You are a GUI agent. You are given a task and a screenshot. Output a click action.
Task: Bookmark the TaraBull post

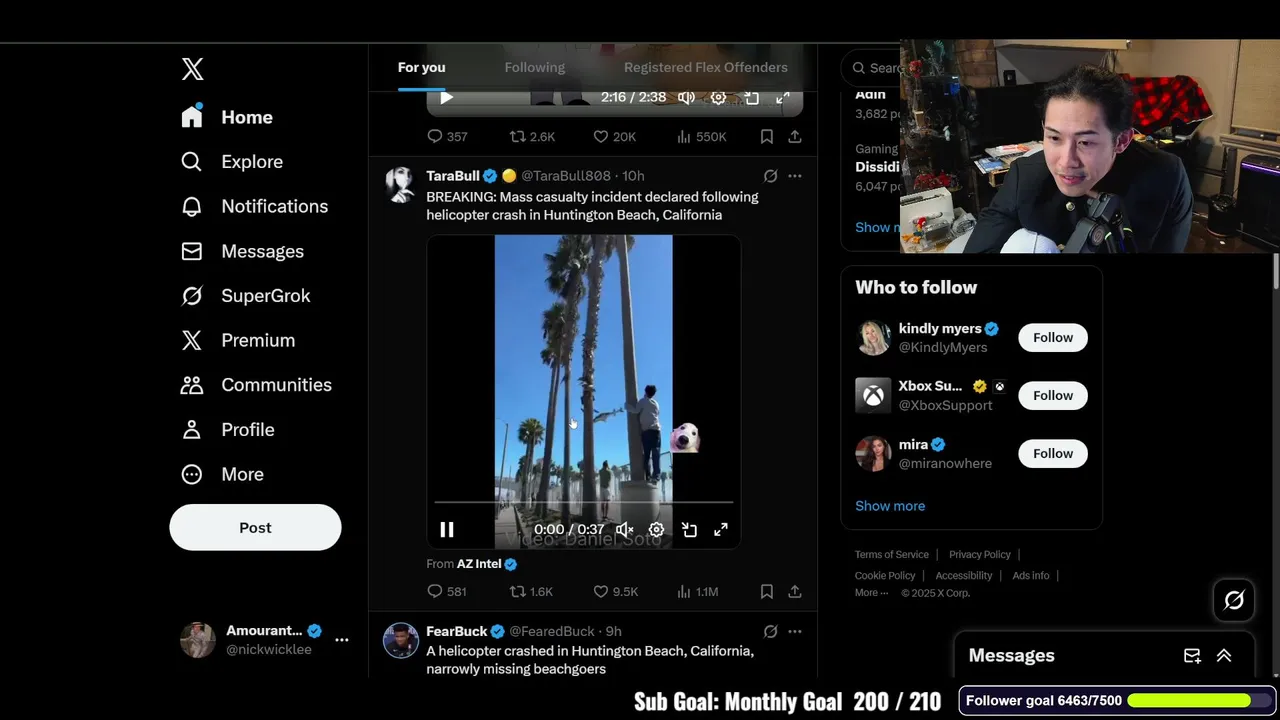pos(766,592)
